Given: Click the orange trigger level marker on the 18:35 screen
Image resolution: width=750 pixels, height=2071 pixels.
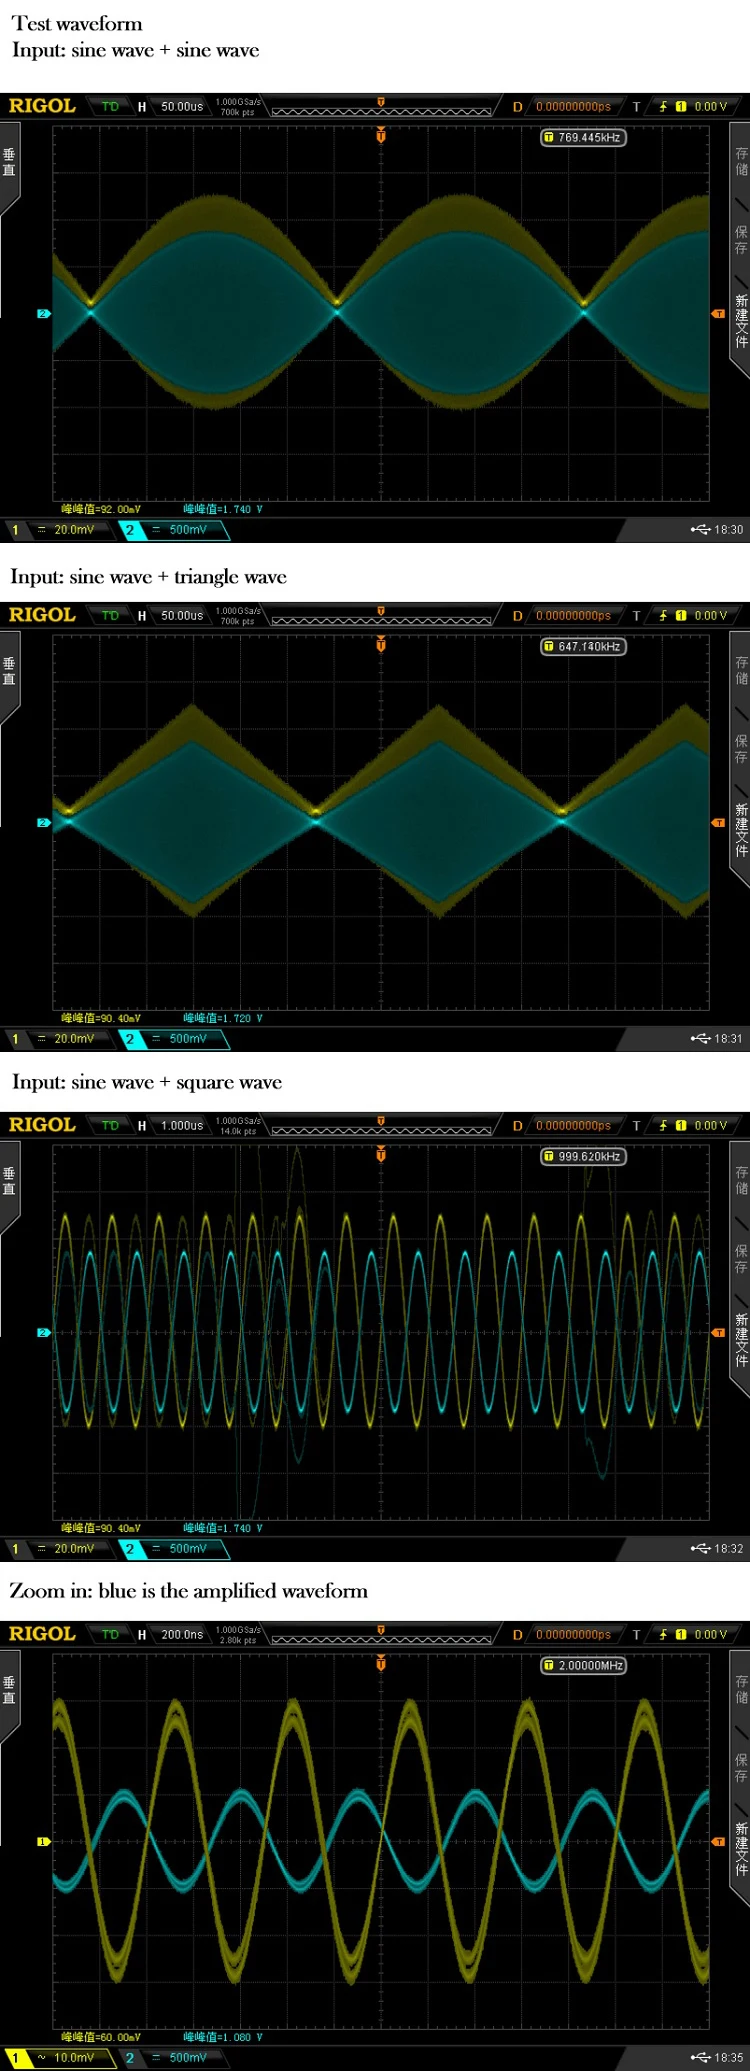Looking at the screenshot, I should pos(718,1842).
